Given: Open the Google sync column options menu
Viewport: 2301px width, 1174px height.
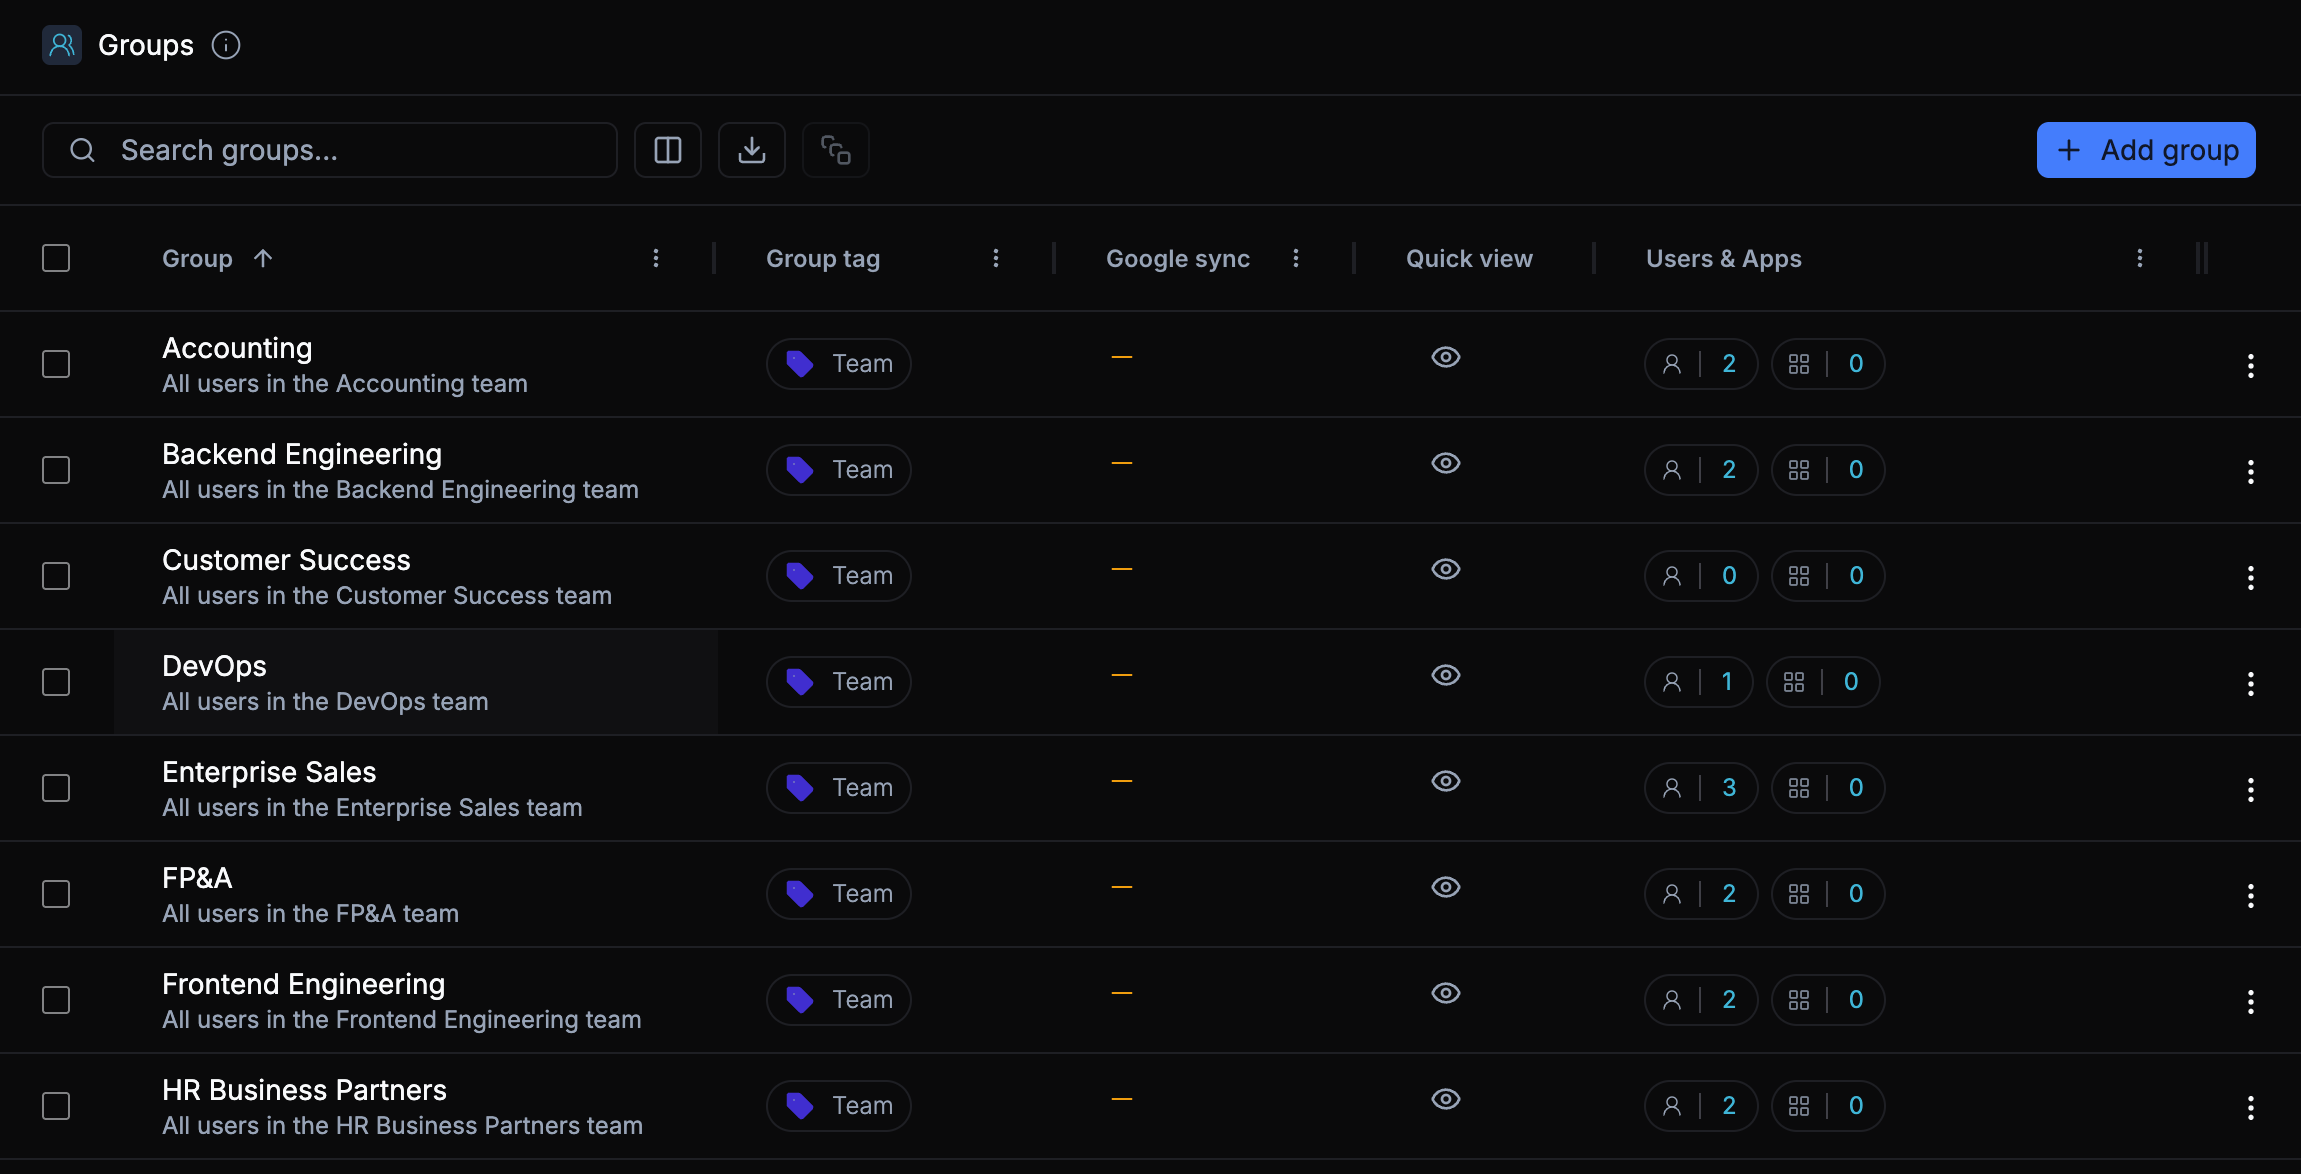Looking at the screenshot, I should (1295, 258).
